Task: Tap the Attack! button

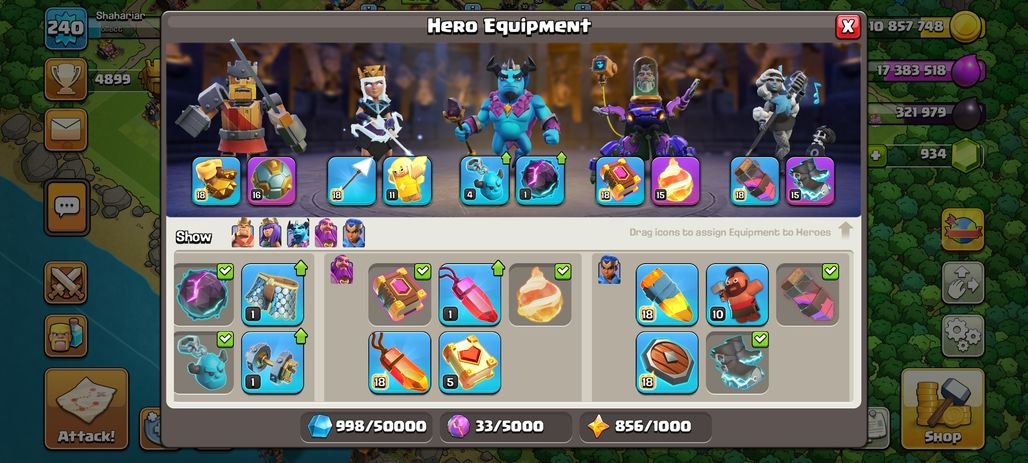Action: click(x=86, y=409)
